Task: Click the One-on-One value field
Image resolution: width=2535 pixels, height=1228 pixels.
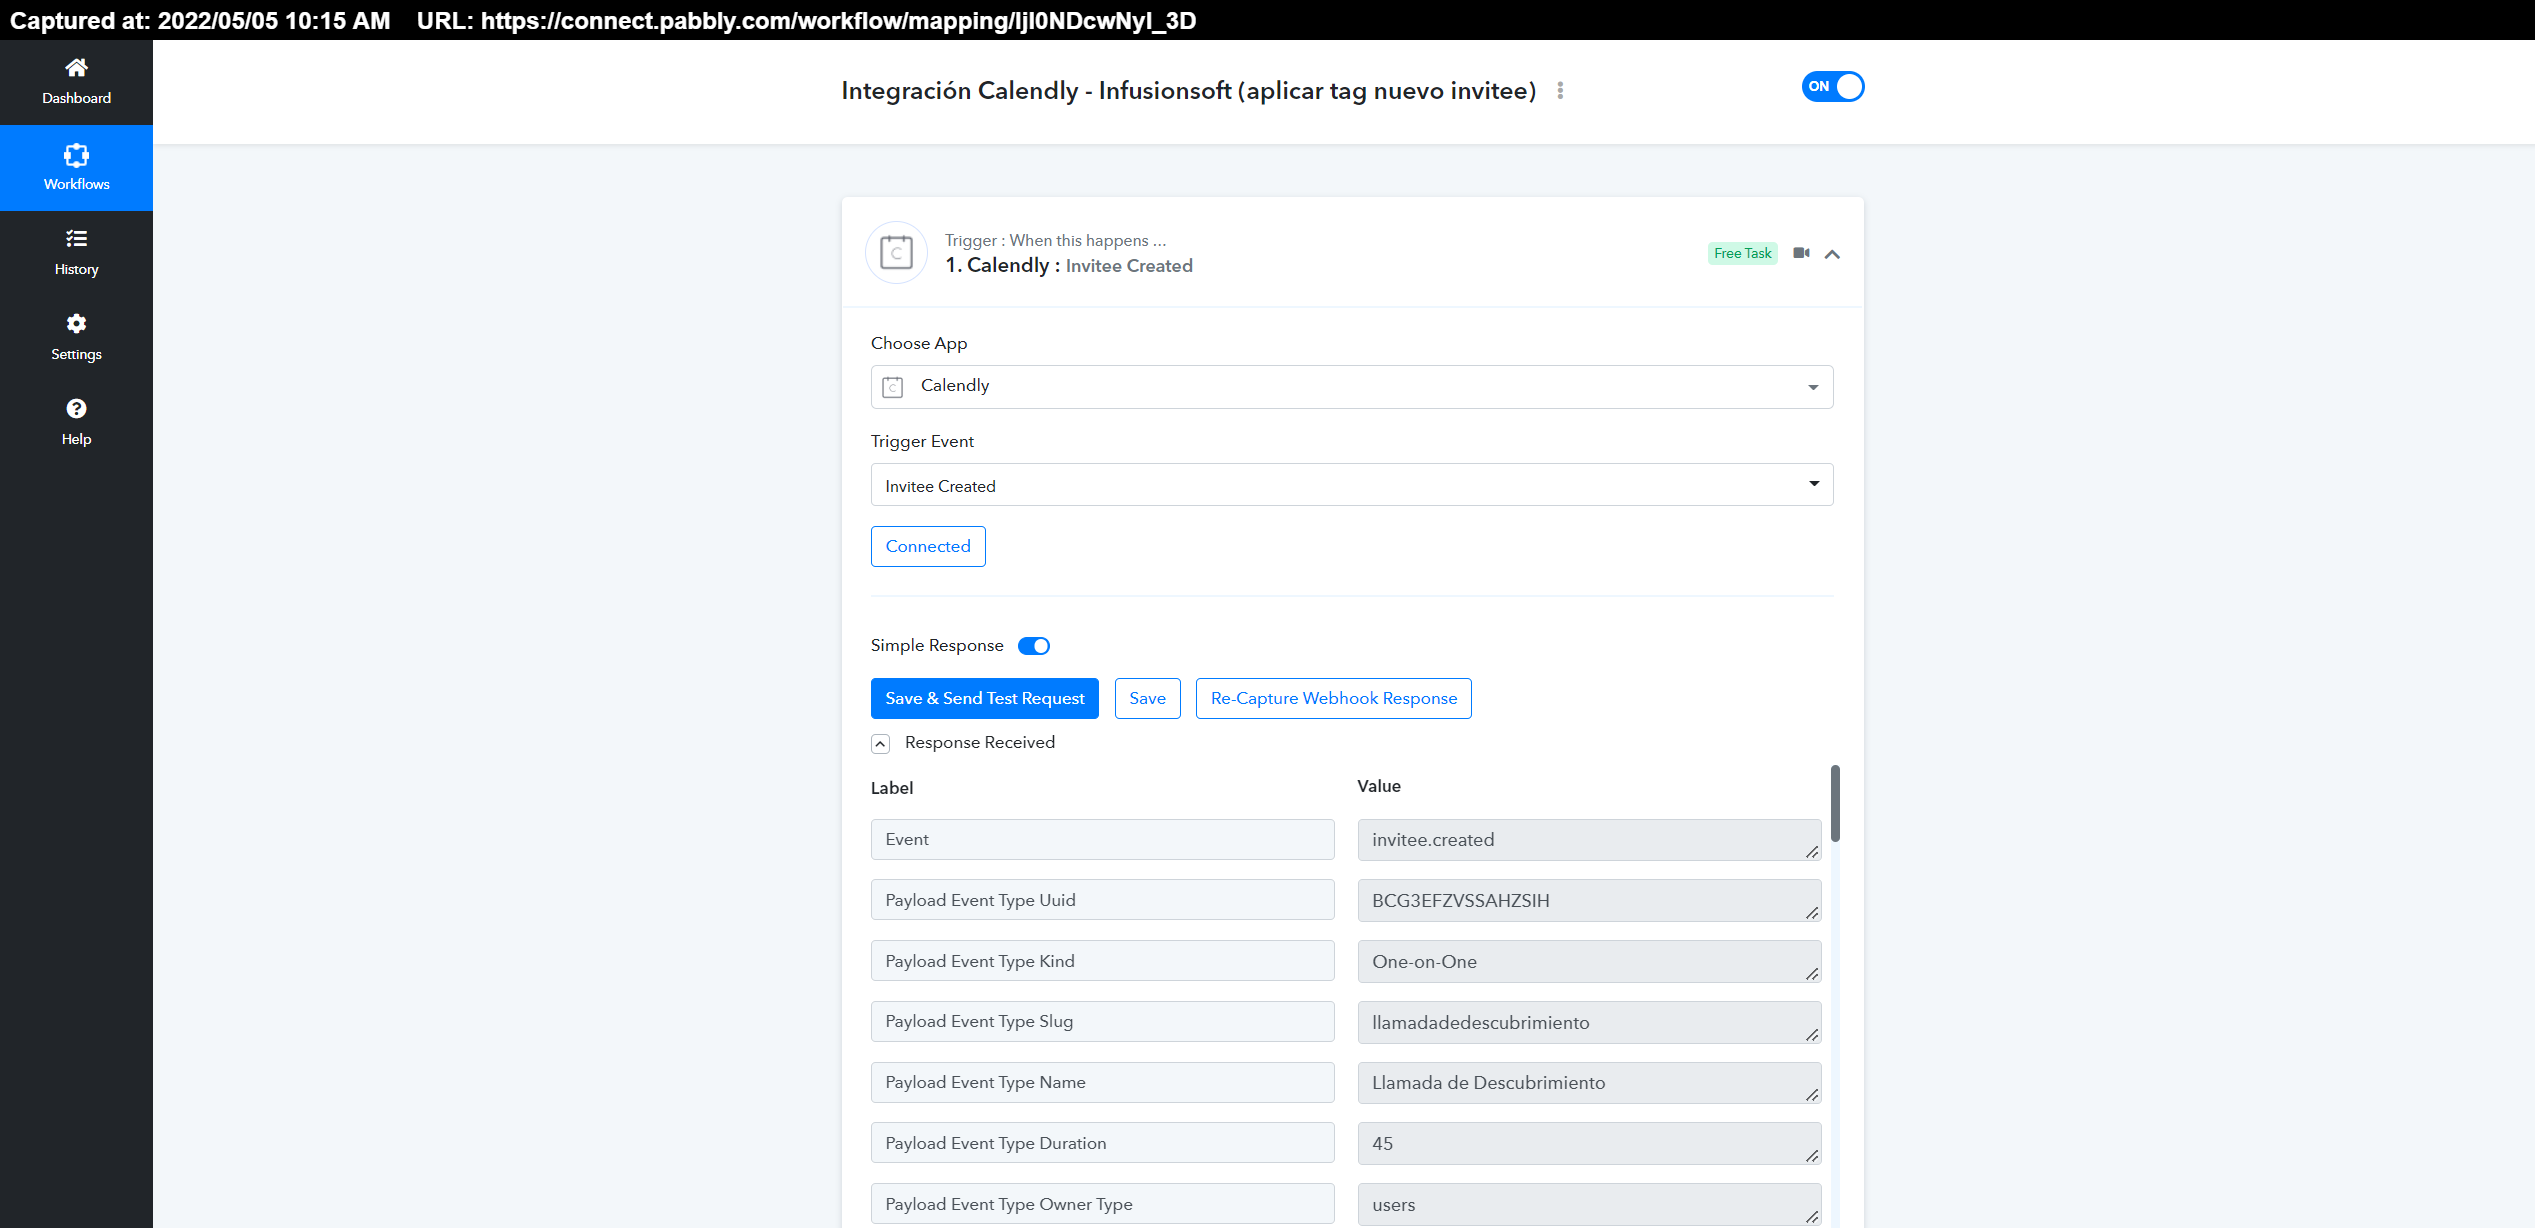Action: click(x=1589, y=962)
